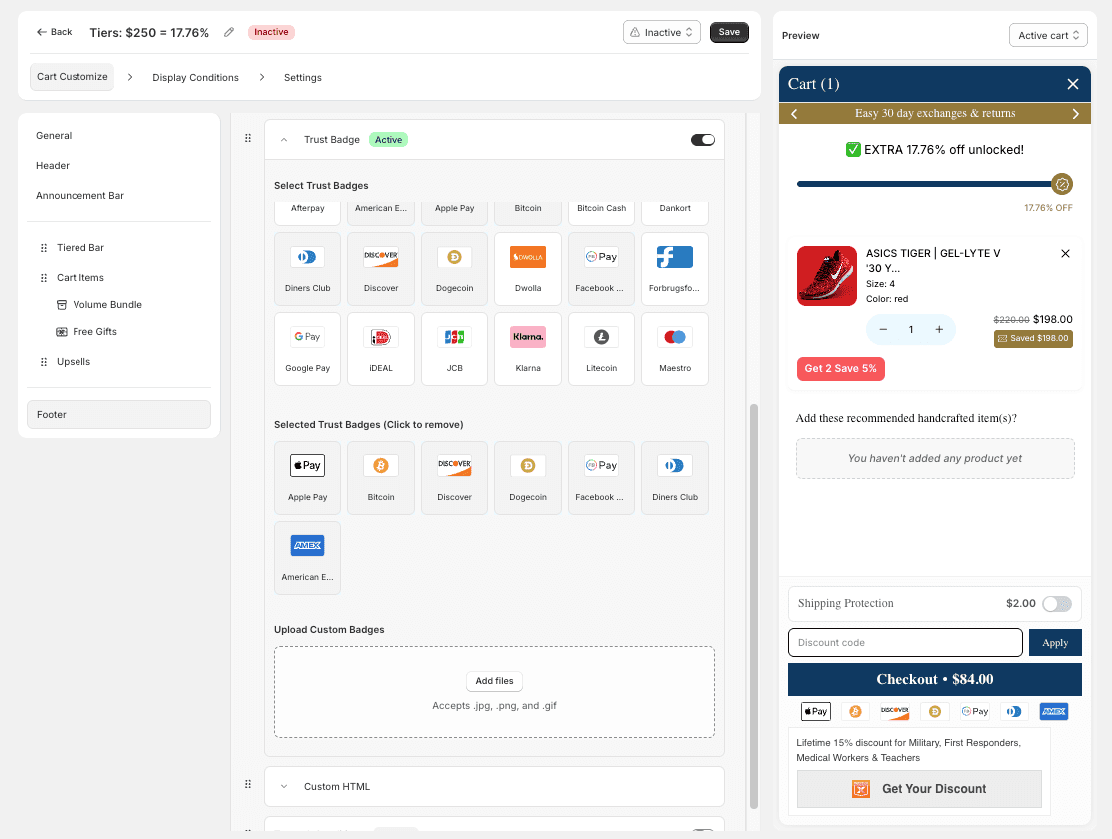This screenshot has width=1112, height=839.
Task: Click the drag handle beside Tiered Bar
Action: pos(44,248)
